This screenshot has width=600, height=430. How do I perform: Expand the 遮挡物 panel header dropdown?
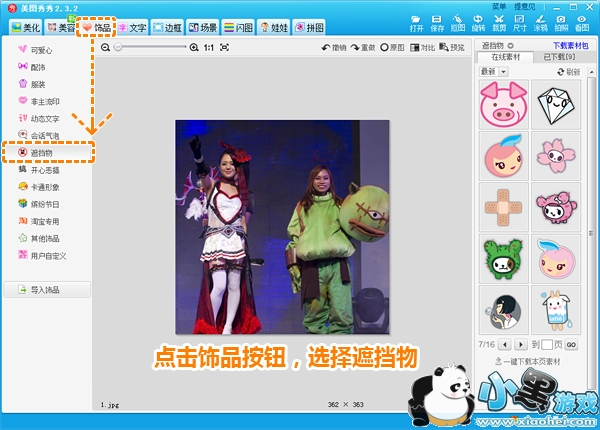[510, 46]
